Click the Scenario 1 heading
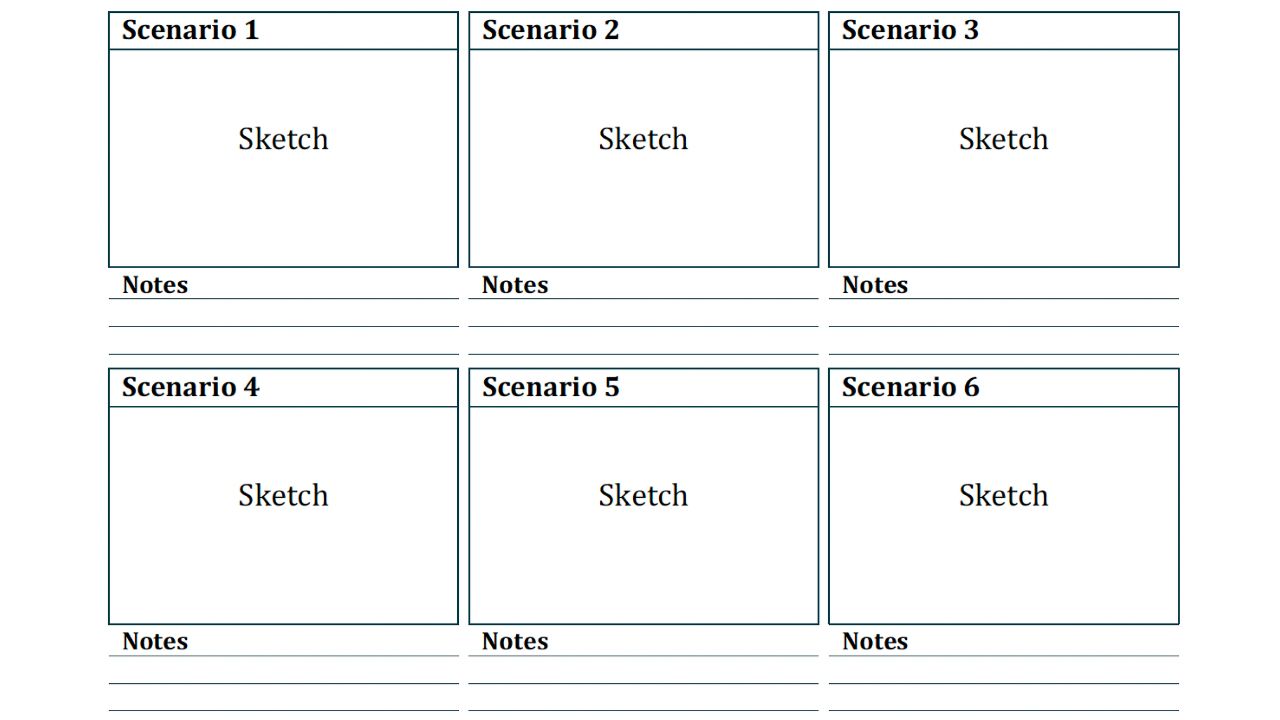Image resolution: width=1280 pixels, height=720 pixels. pyautogui.click(x=190, y=30)
